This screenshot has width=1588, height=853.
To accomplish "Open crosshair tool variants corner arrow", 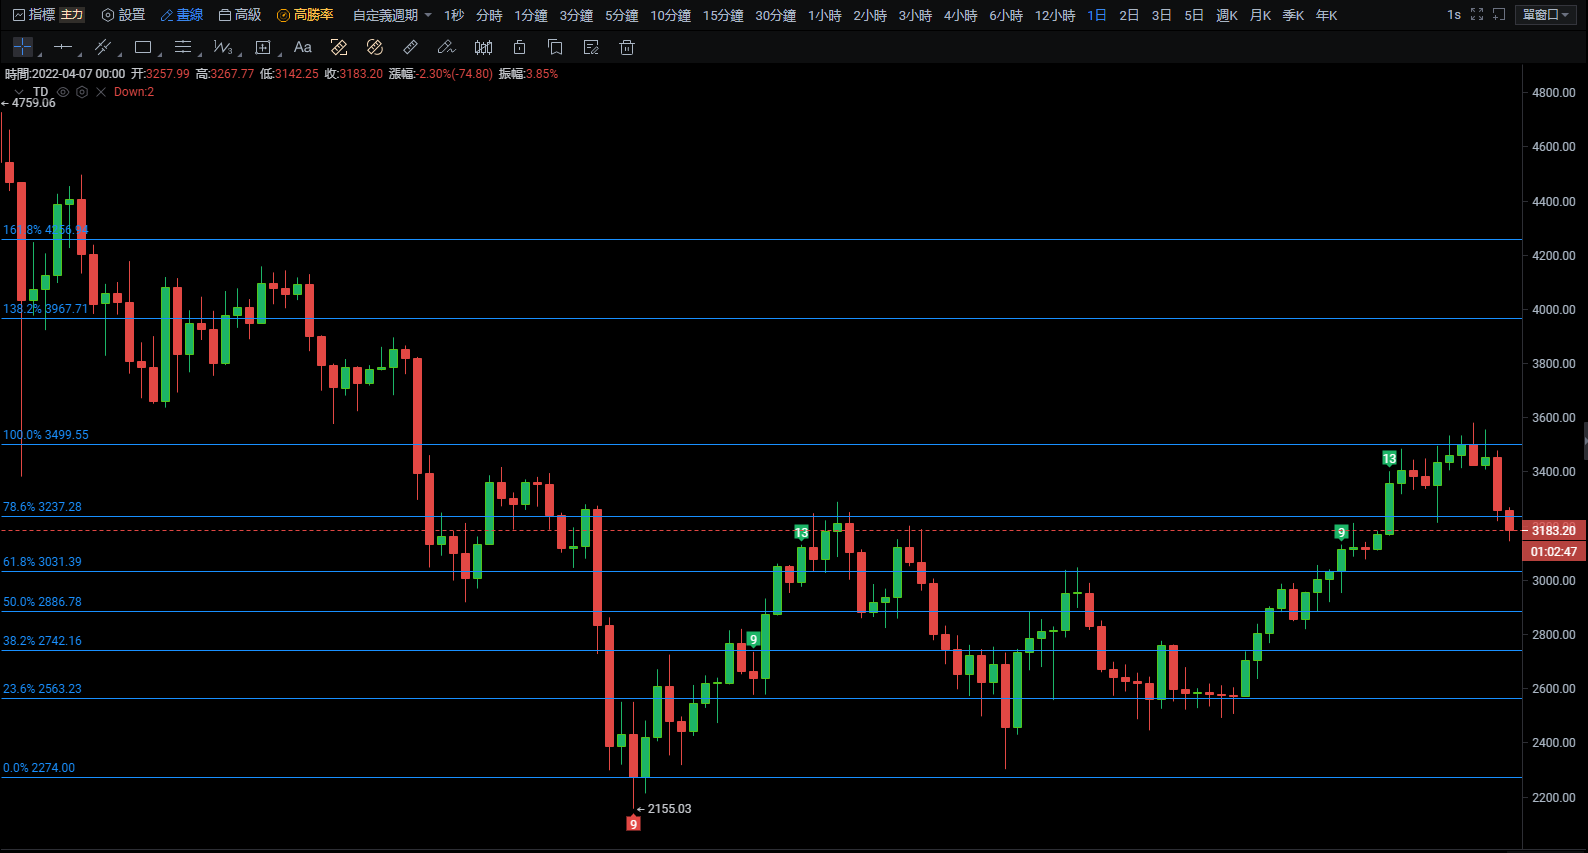I will click(38, 54).
